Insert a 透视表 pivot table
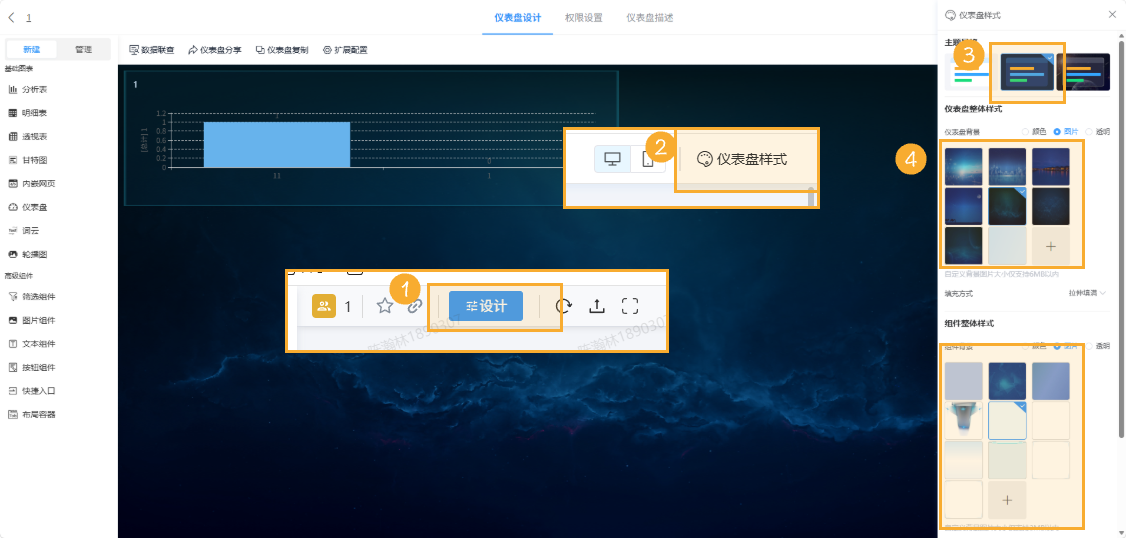This screenshot has height=538, width=1126. (27, 136)
